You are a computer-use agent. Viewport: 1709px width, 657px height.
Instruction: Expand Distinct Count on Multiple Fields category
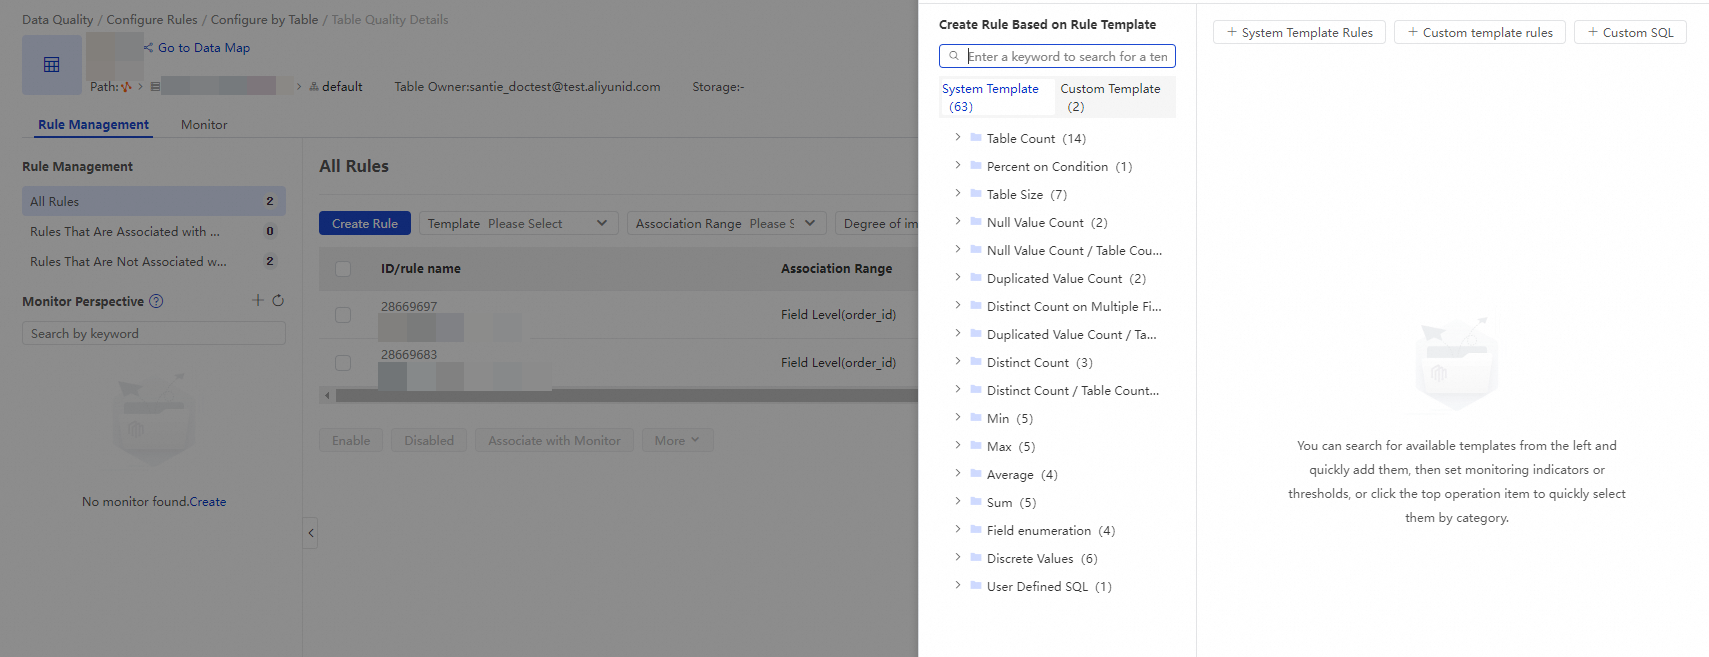pos(957,306)
